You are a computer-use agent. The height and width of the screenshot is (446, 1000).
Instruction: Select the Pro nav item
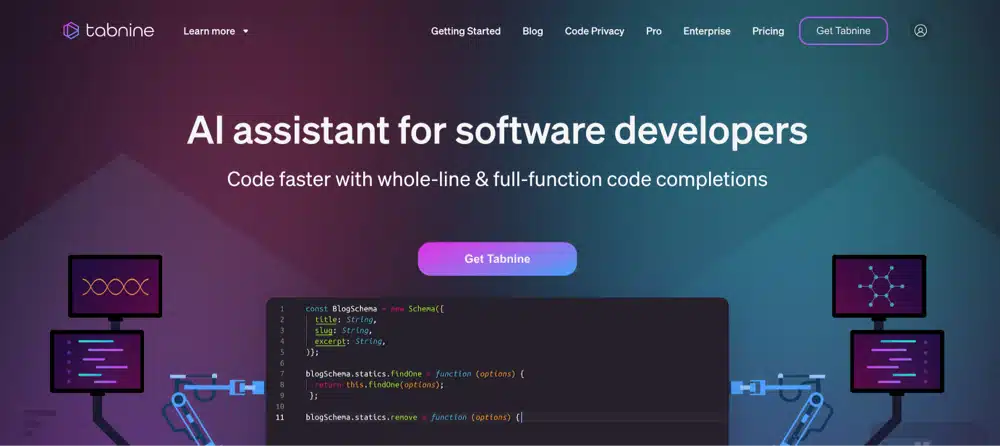654,31
